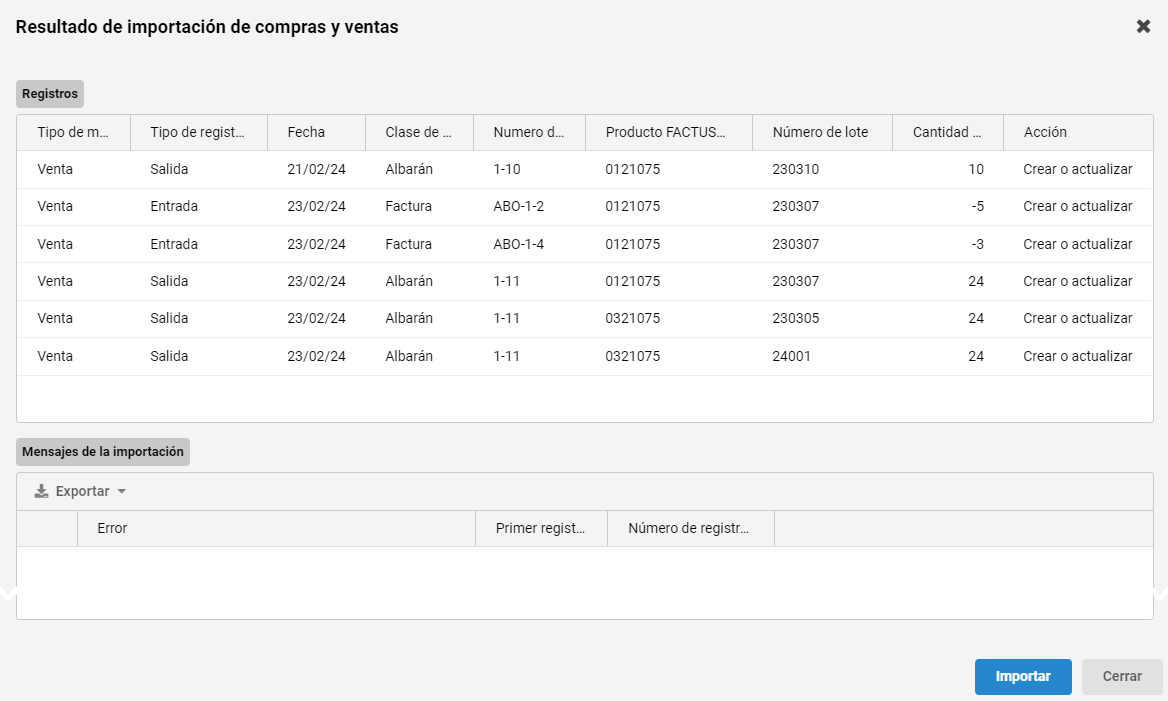Click the Acción column header
Image resolution: width=1168 pixels, height=701 pixels.
tap(1078, 133)
